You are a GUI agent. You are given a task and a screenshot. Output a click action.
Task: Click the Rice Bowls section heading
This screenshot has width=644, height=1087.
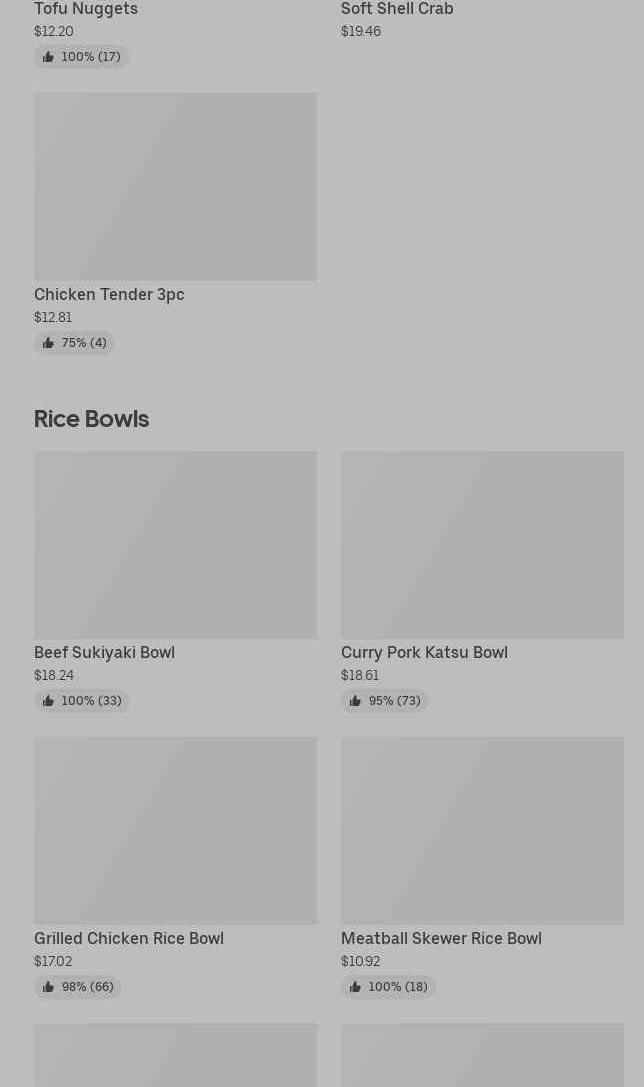click(x=91, y=419)
